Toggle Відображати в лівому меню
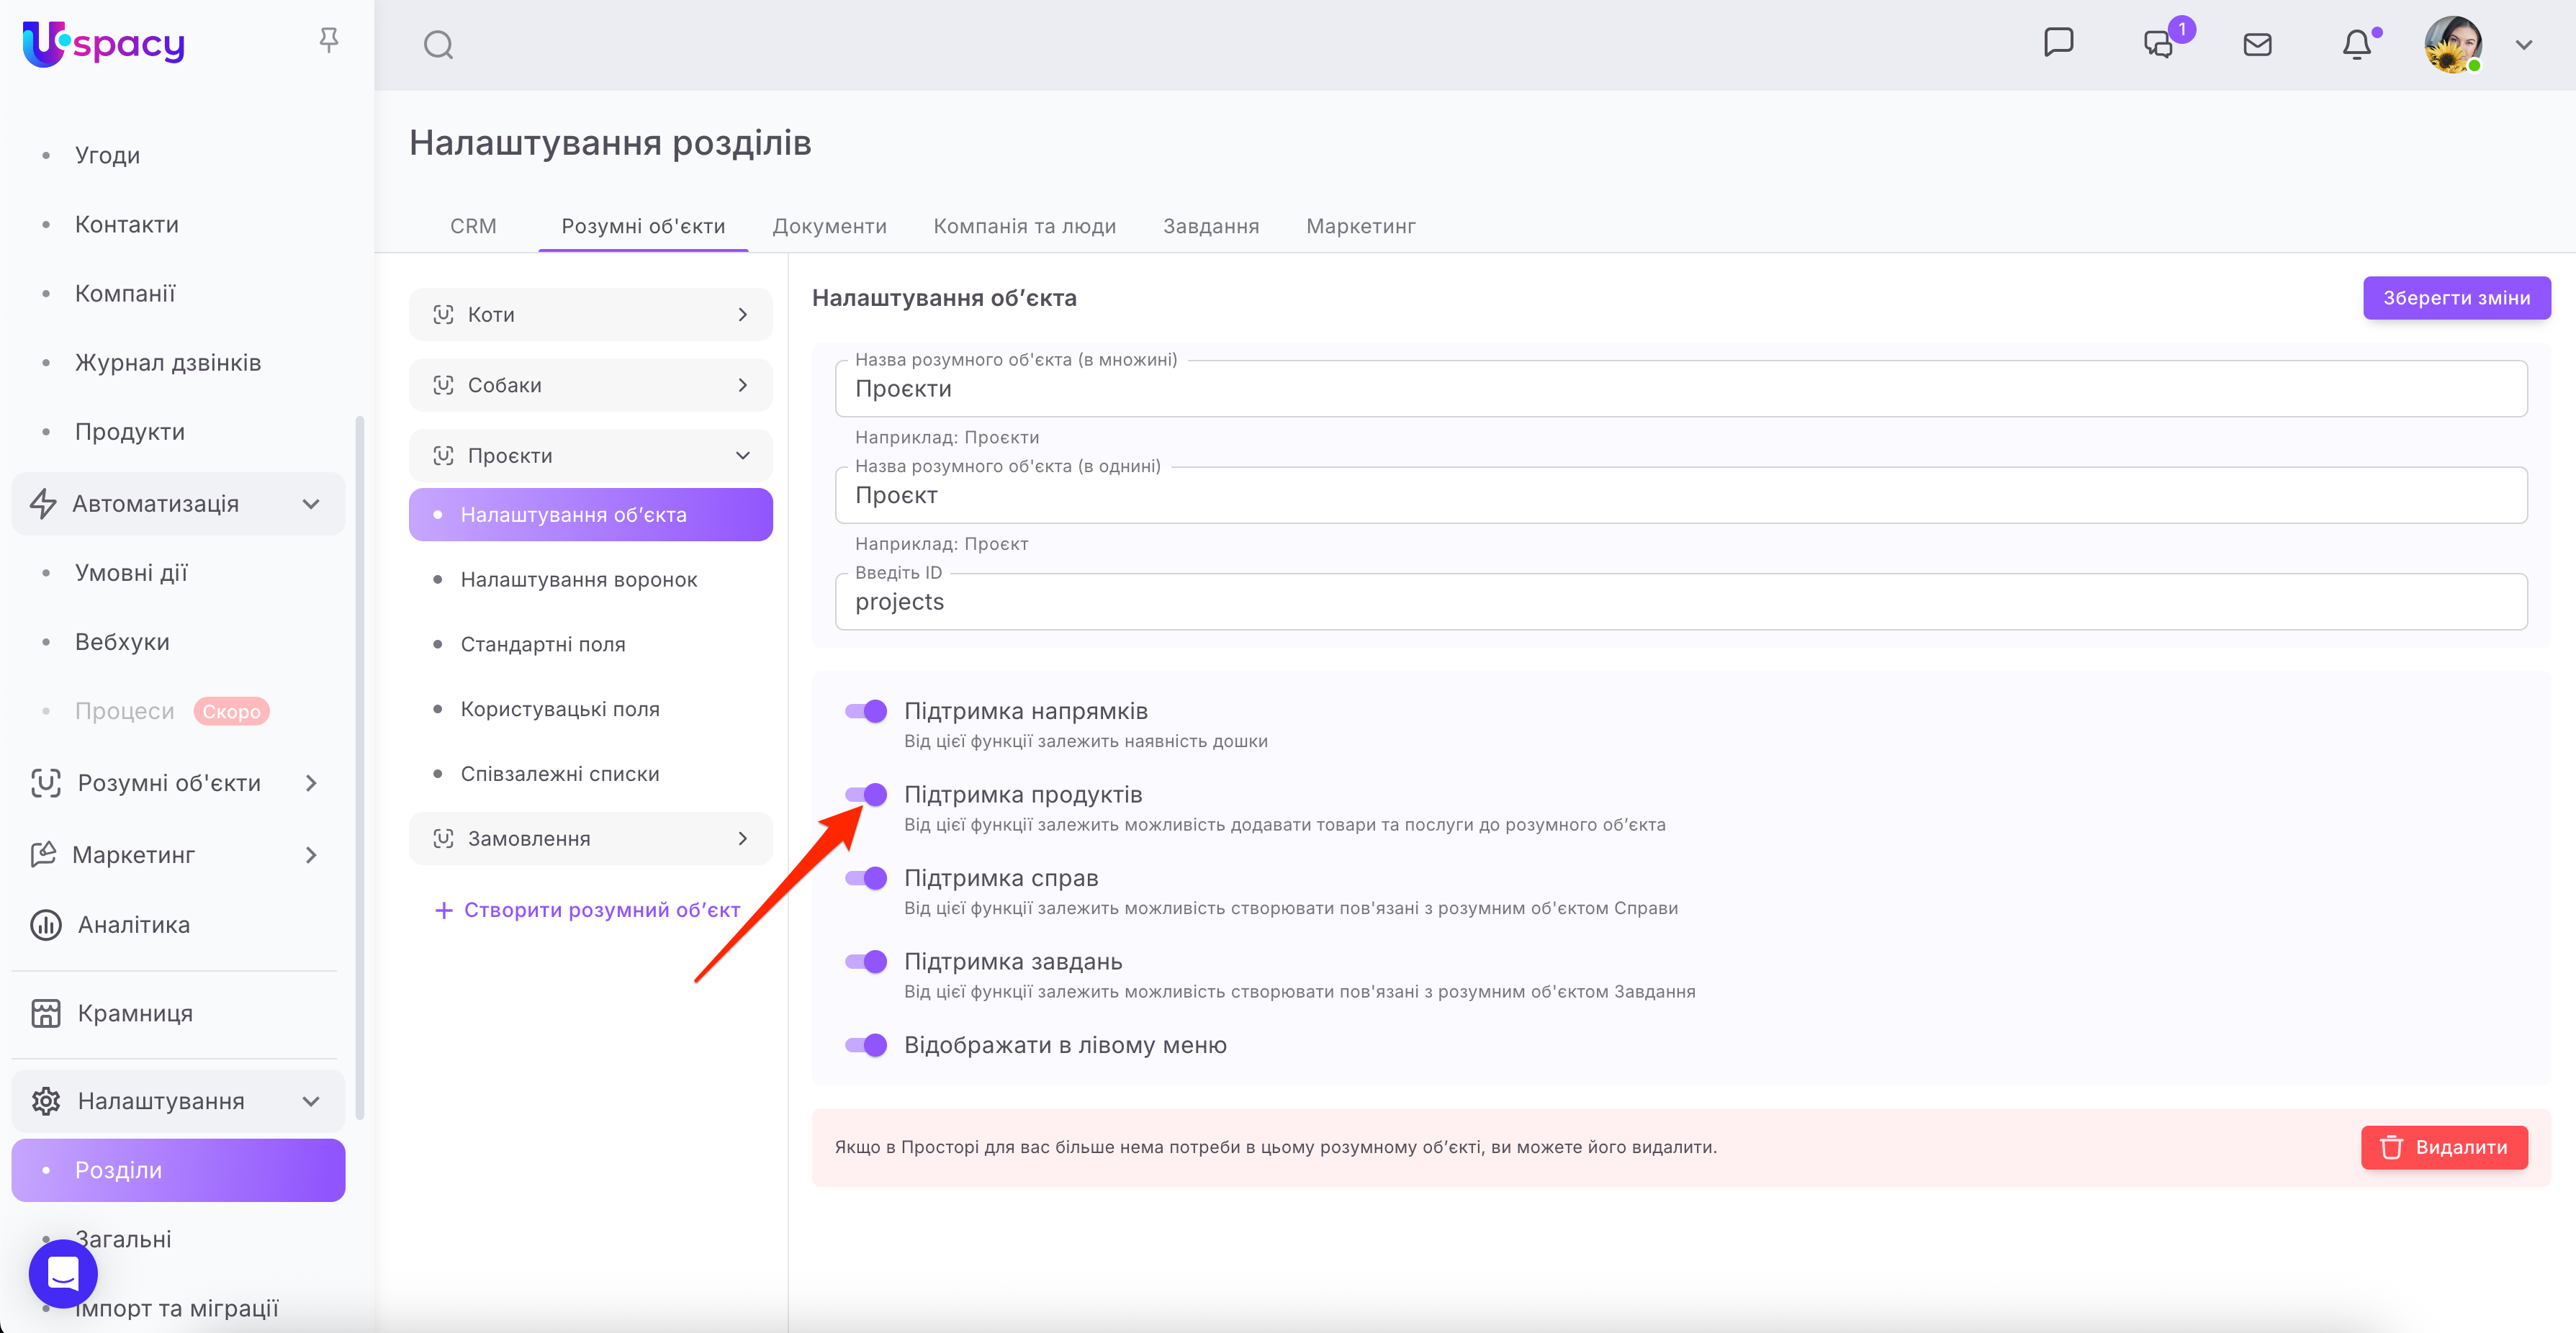The width and height of the screenshot is (2576, 1333). tap(866, 1045)
